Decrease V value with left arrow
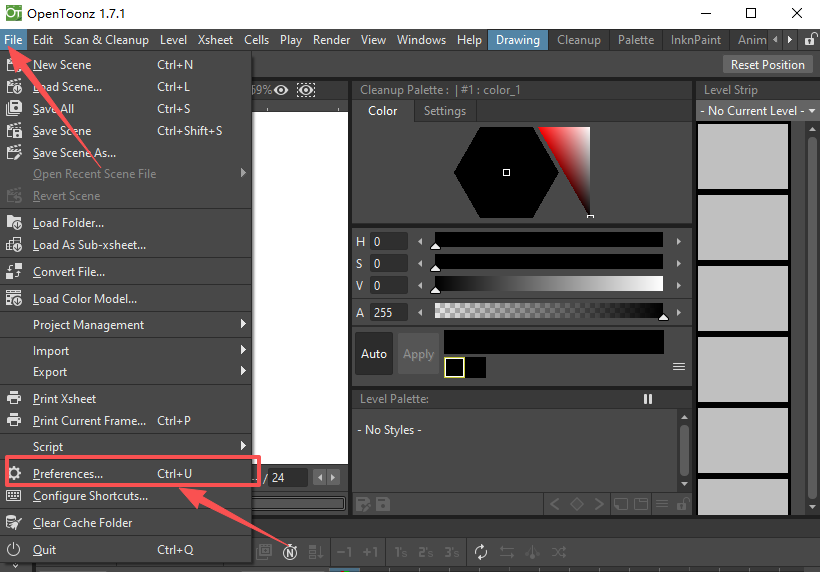Viewport: 820px width, 572px height. pos(420,285)
